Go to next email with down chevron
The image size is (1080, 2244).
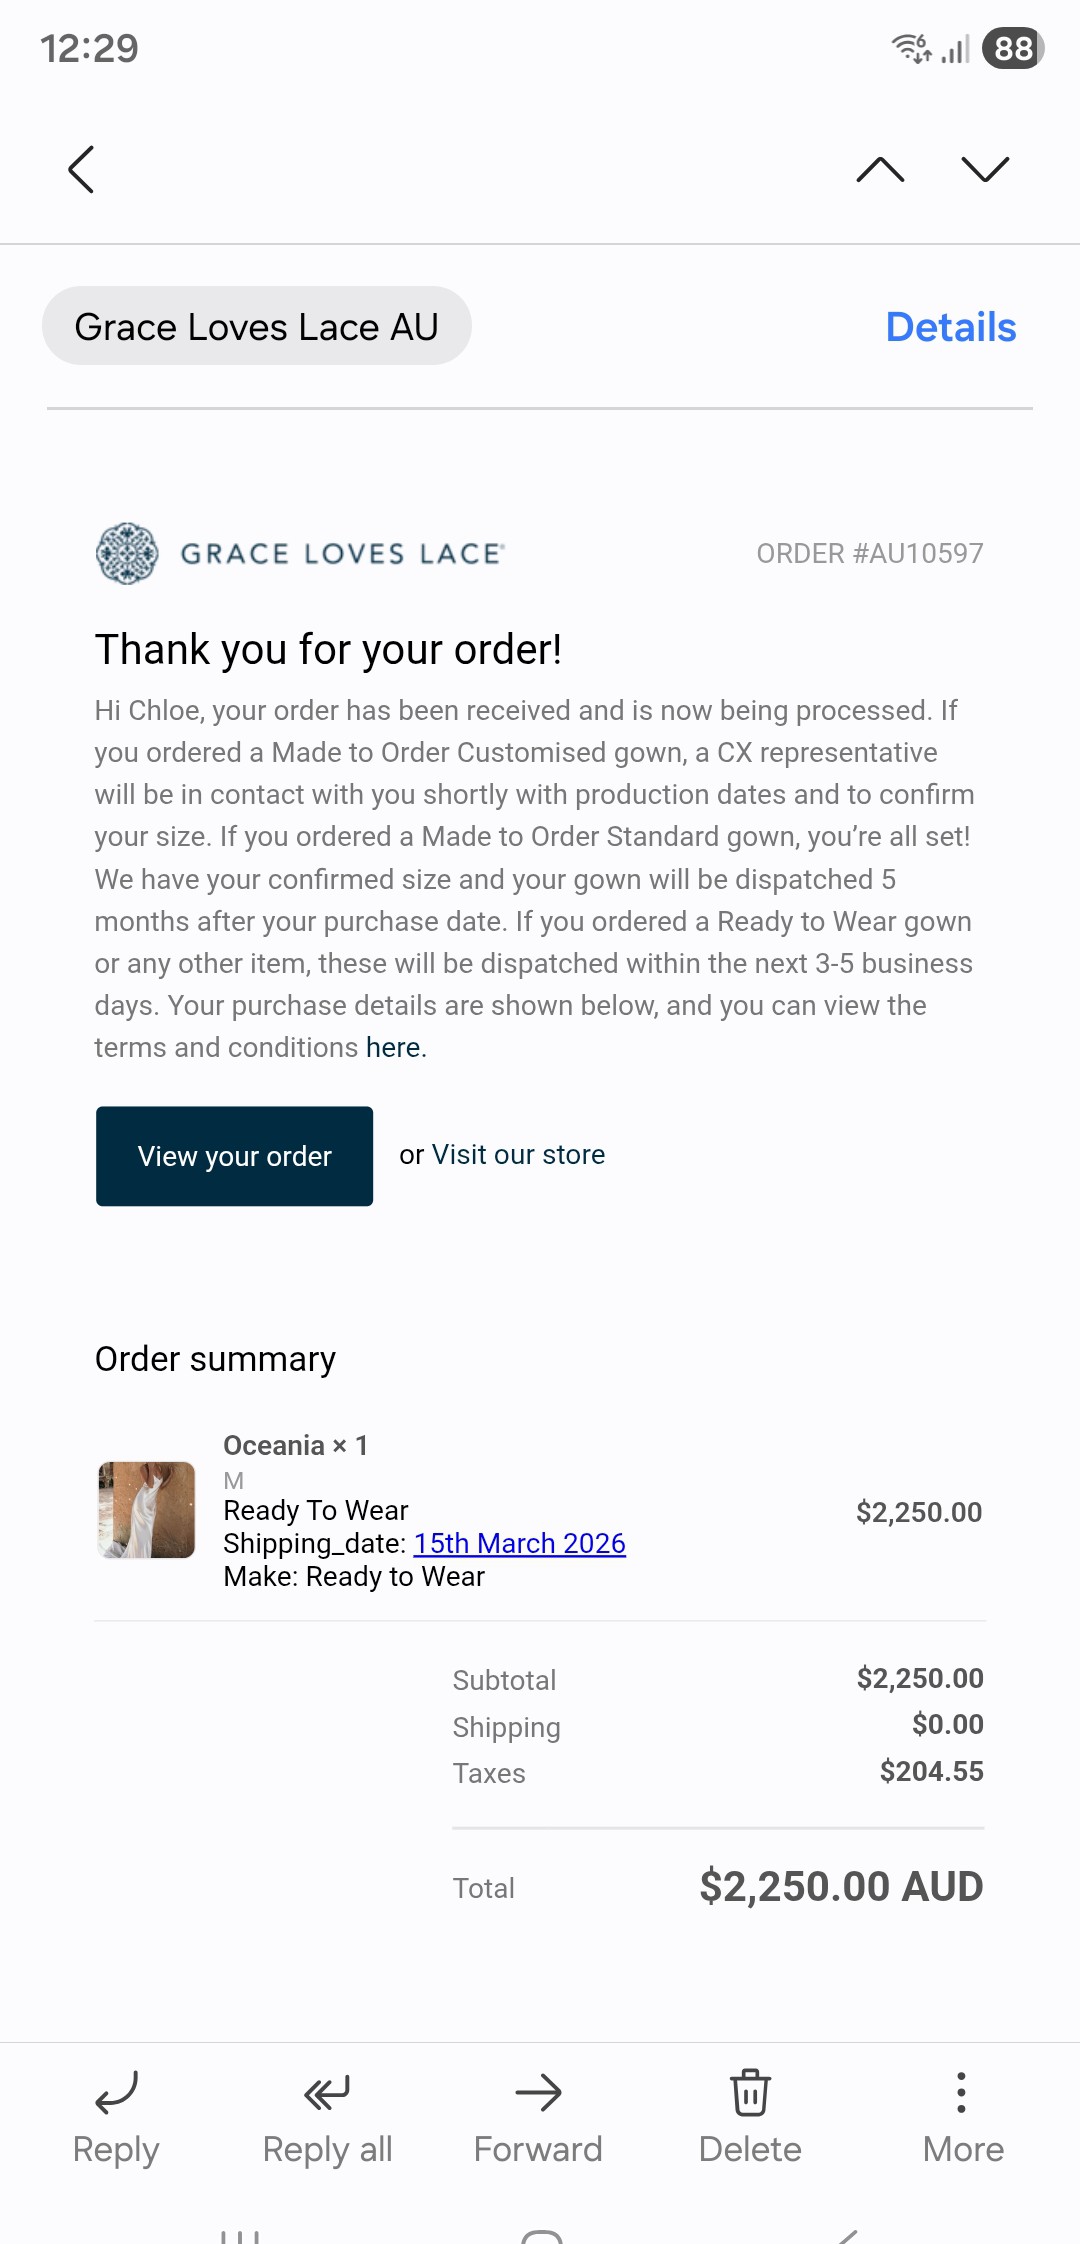[x=985, y=169]
